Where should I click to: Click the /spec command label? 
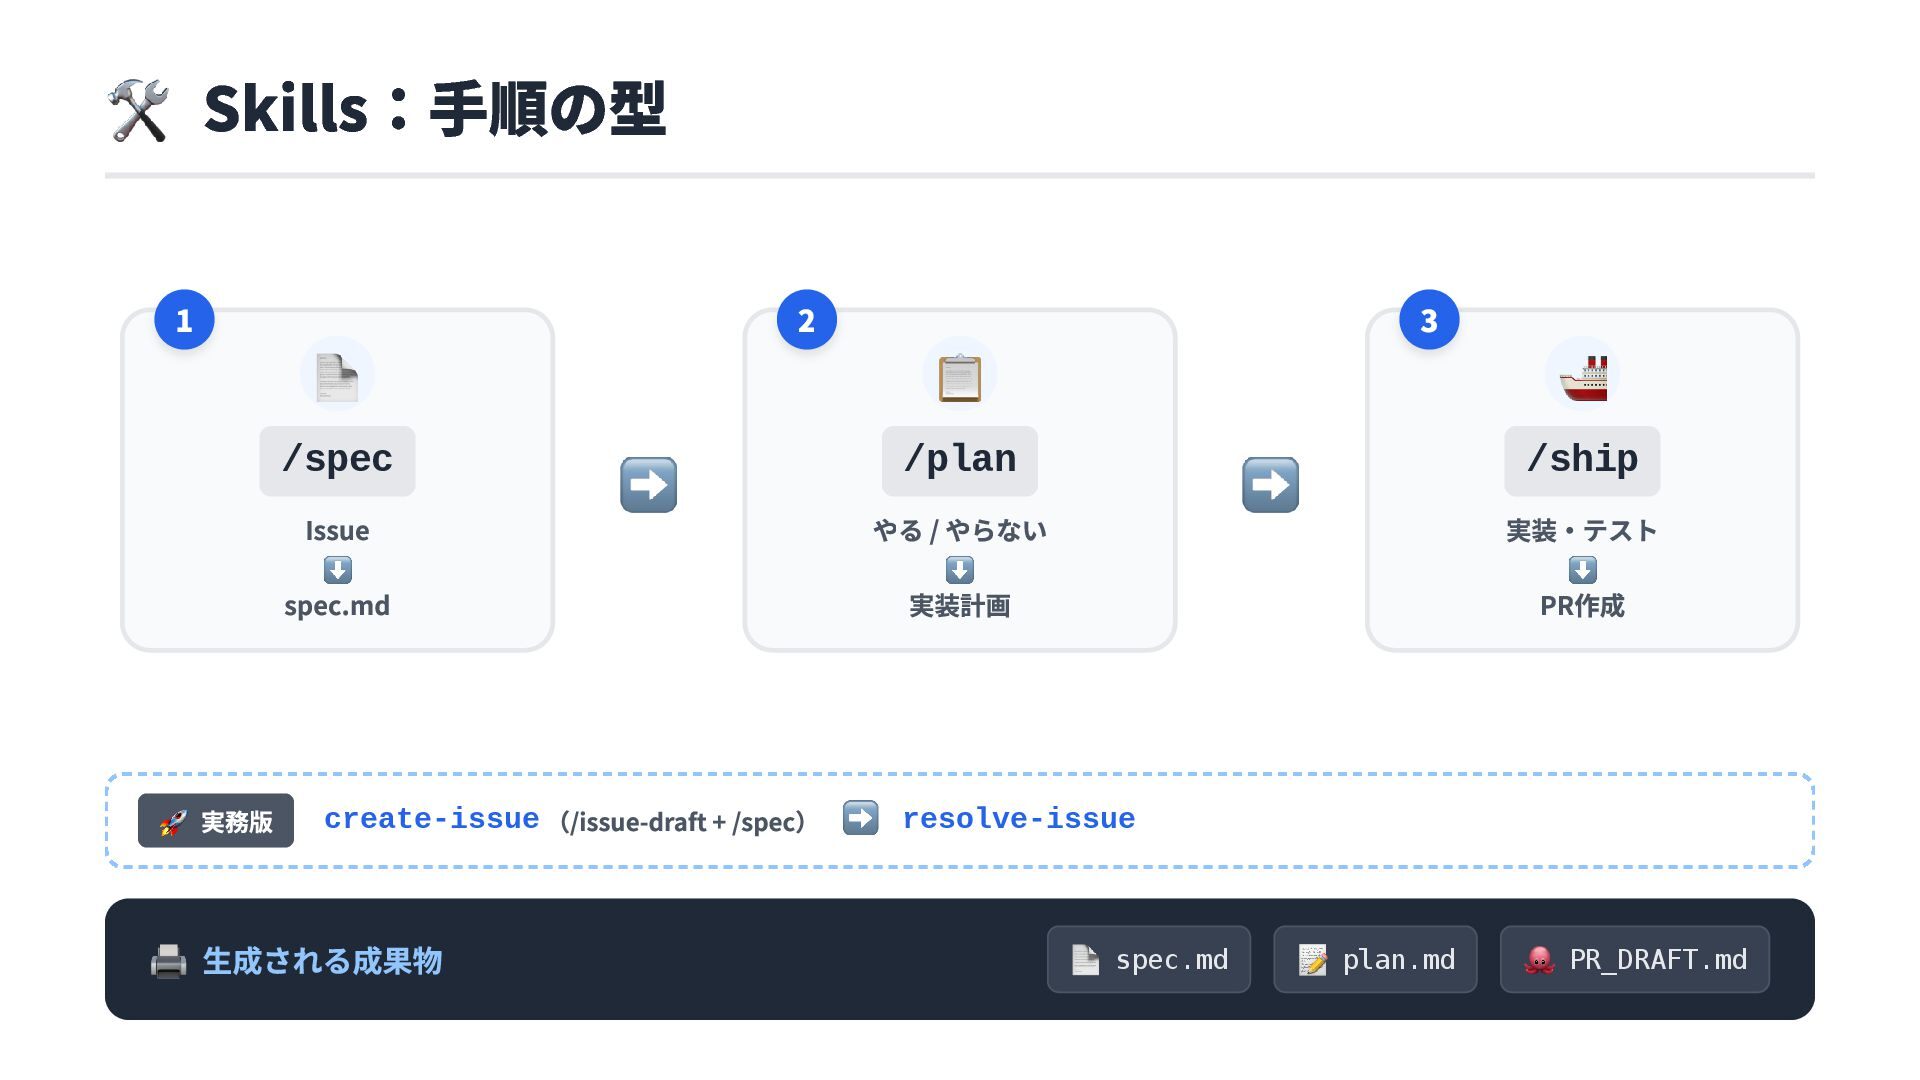337,460
